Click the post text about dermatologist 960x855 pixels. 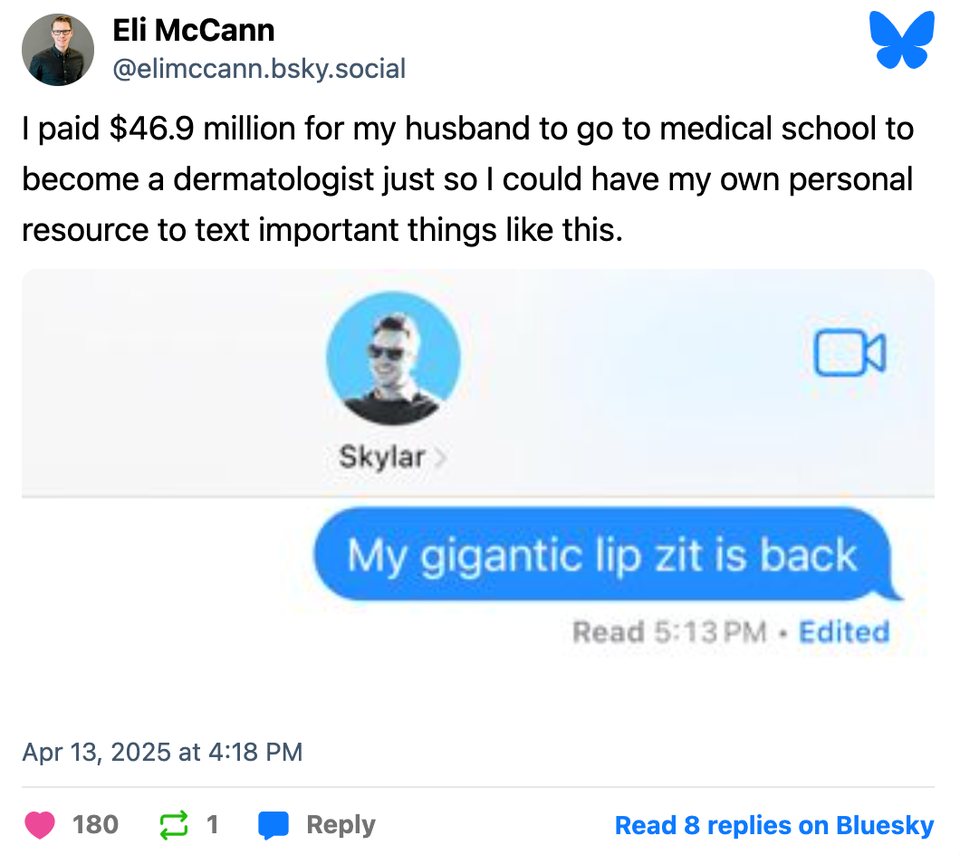tap(468, 179)
